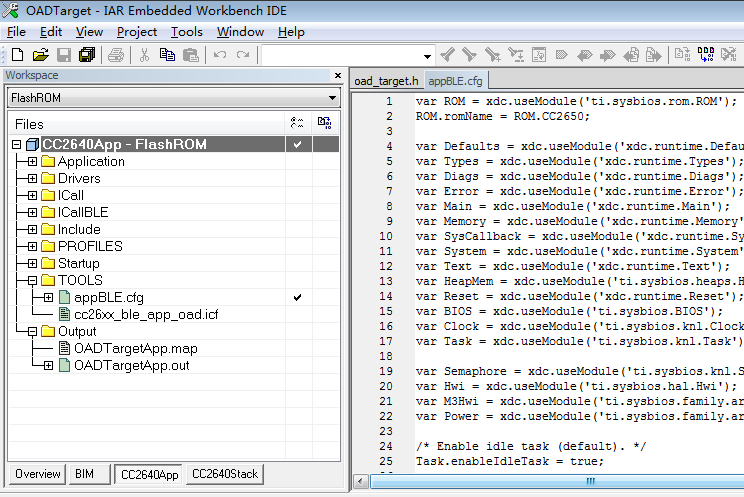744x497 pixels.
Task: Click the Navigate Forward icon
Action: [x=654, y=55]
